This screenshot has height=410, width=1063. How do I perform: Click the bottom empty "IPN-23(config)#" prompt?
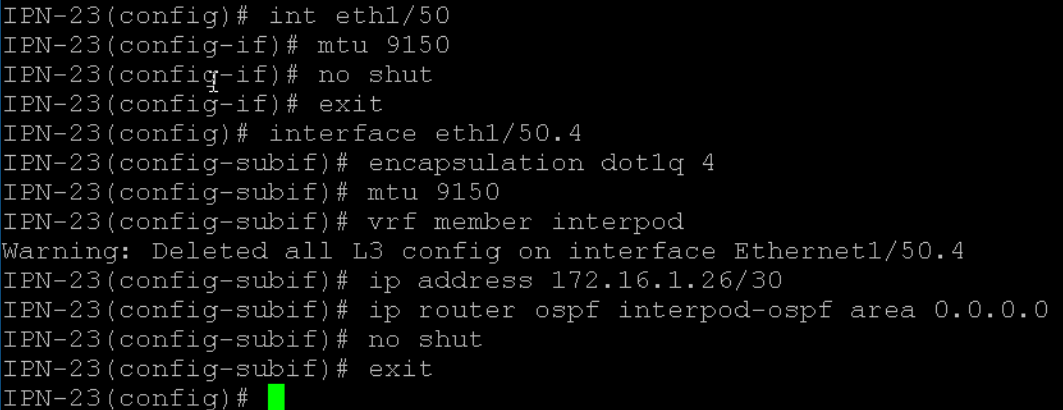(126, 398)
